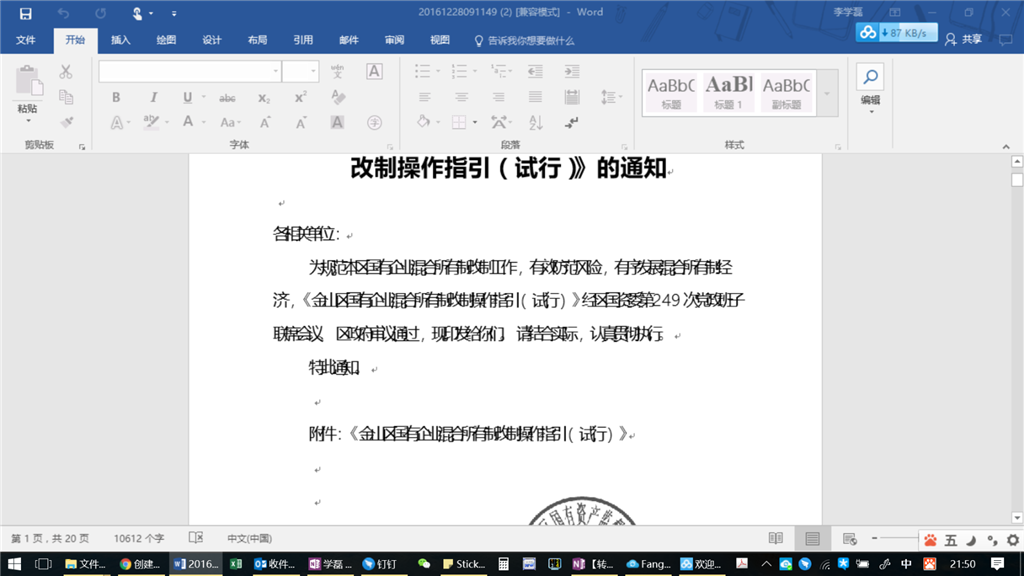Screen dimensions: 1024x576
Task: Toggle strikethrough abc button
Action: pos(227,98)
